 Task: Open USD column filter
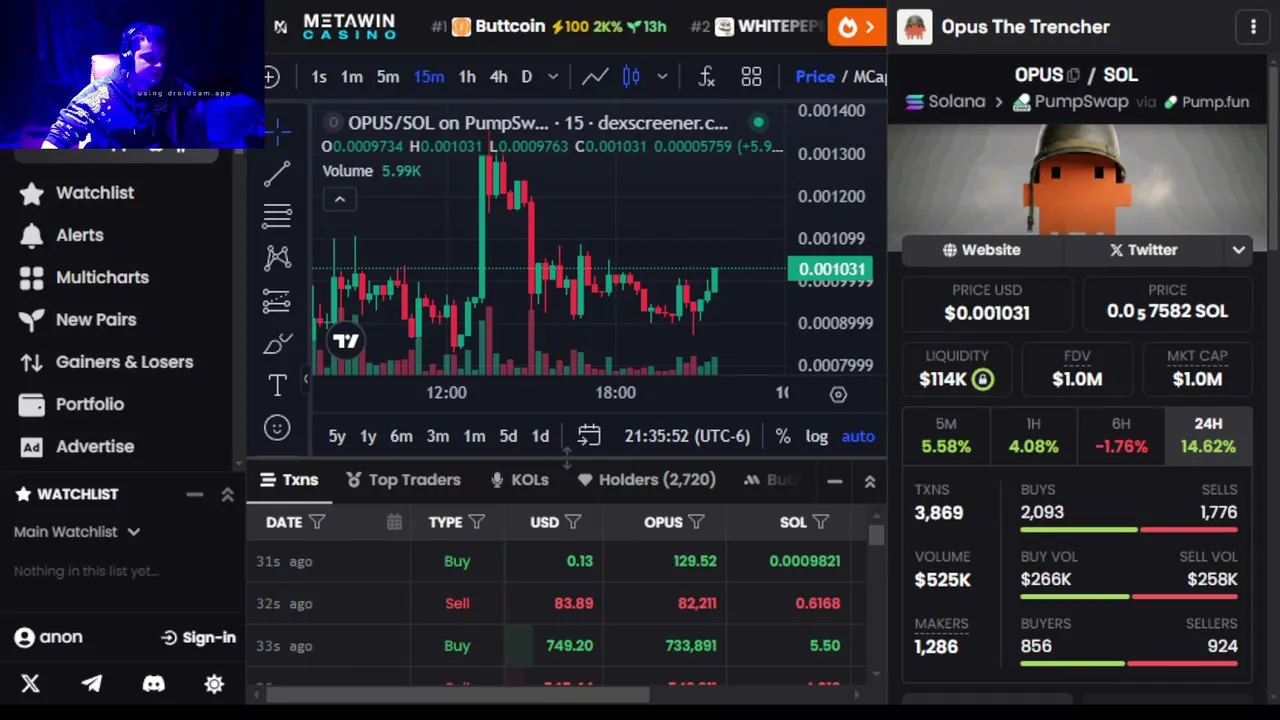point(573,522)
